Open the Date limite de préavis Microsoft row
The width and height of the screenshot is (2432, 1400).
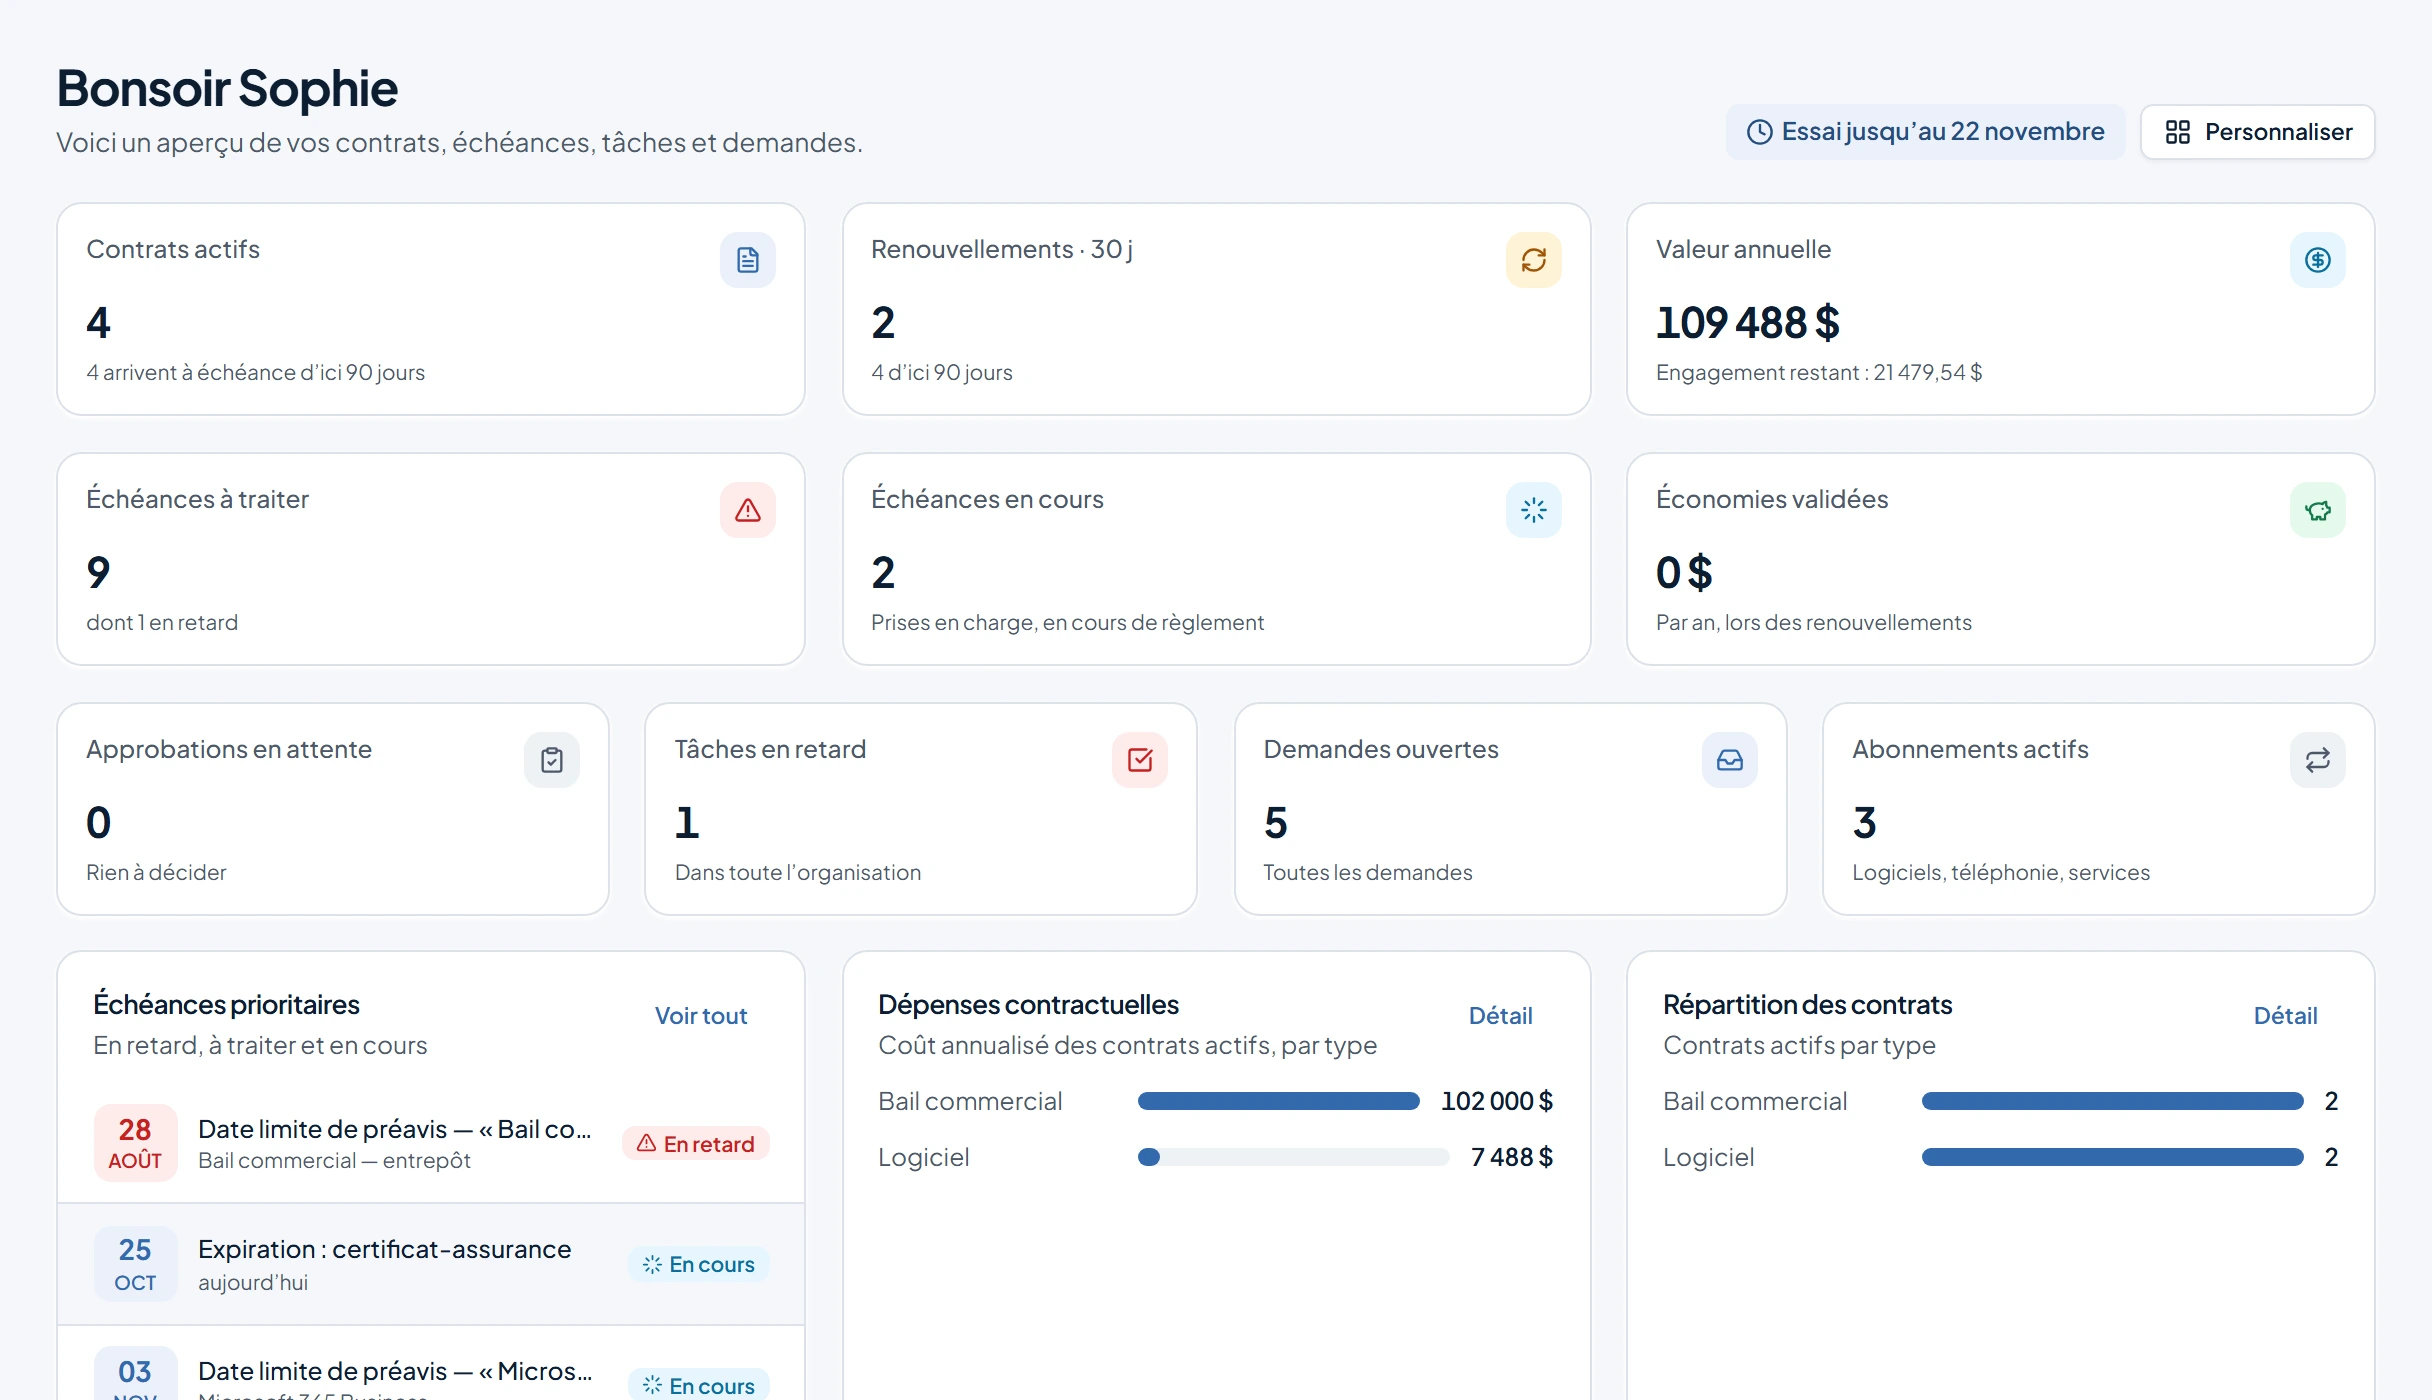click(x=431, y=1365)
